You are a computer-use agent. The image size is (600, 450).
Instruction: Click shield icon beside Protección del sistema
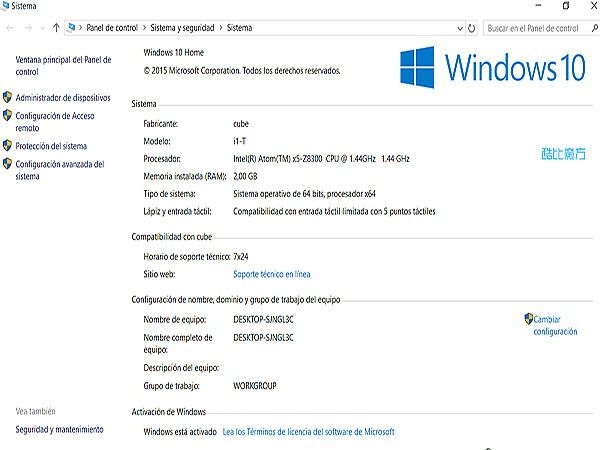7,145
